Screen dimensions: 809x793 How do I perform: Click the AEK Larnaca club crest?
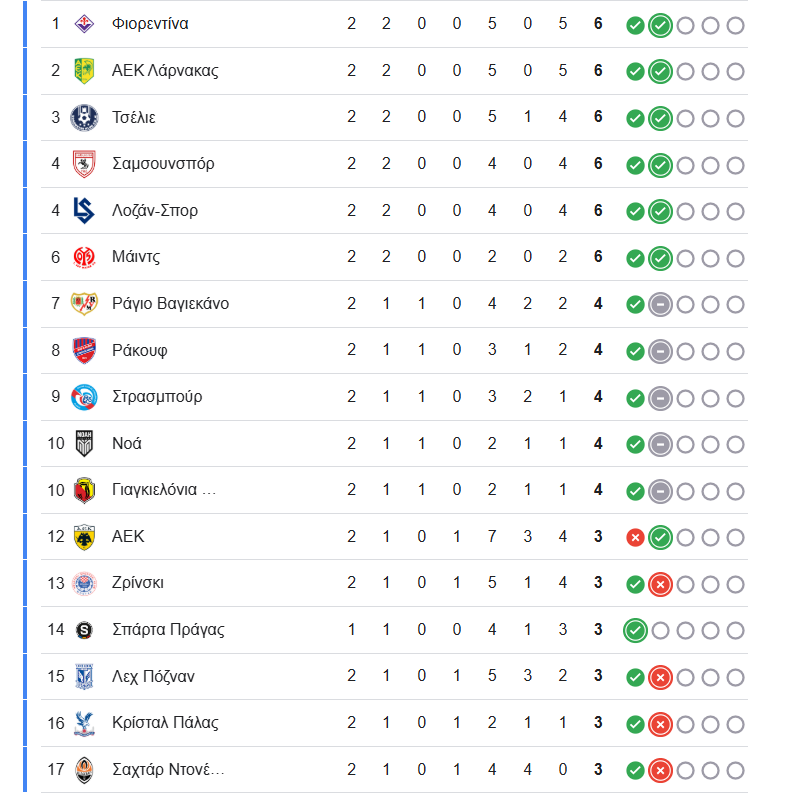point(84,71)
